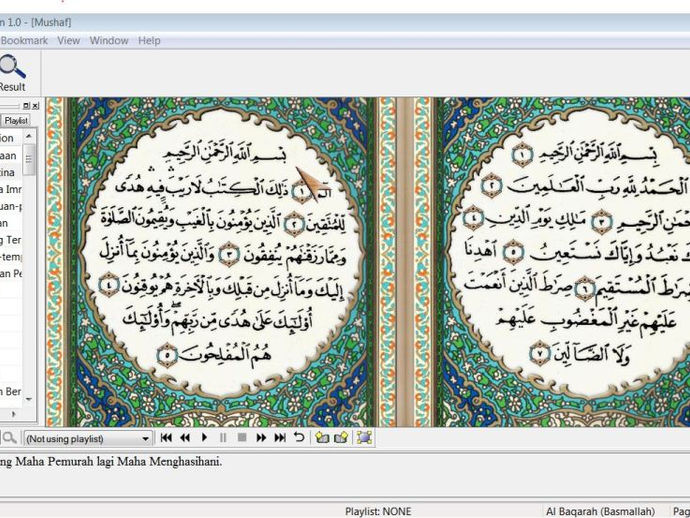Select the list row ending in 'Ber'
This screenshot has height=518, width=690.
11,391
